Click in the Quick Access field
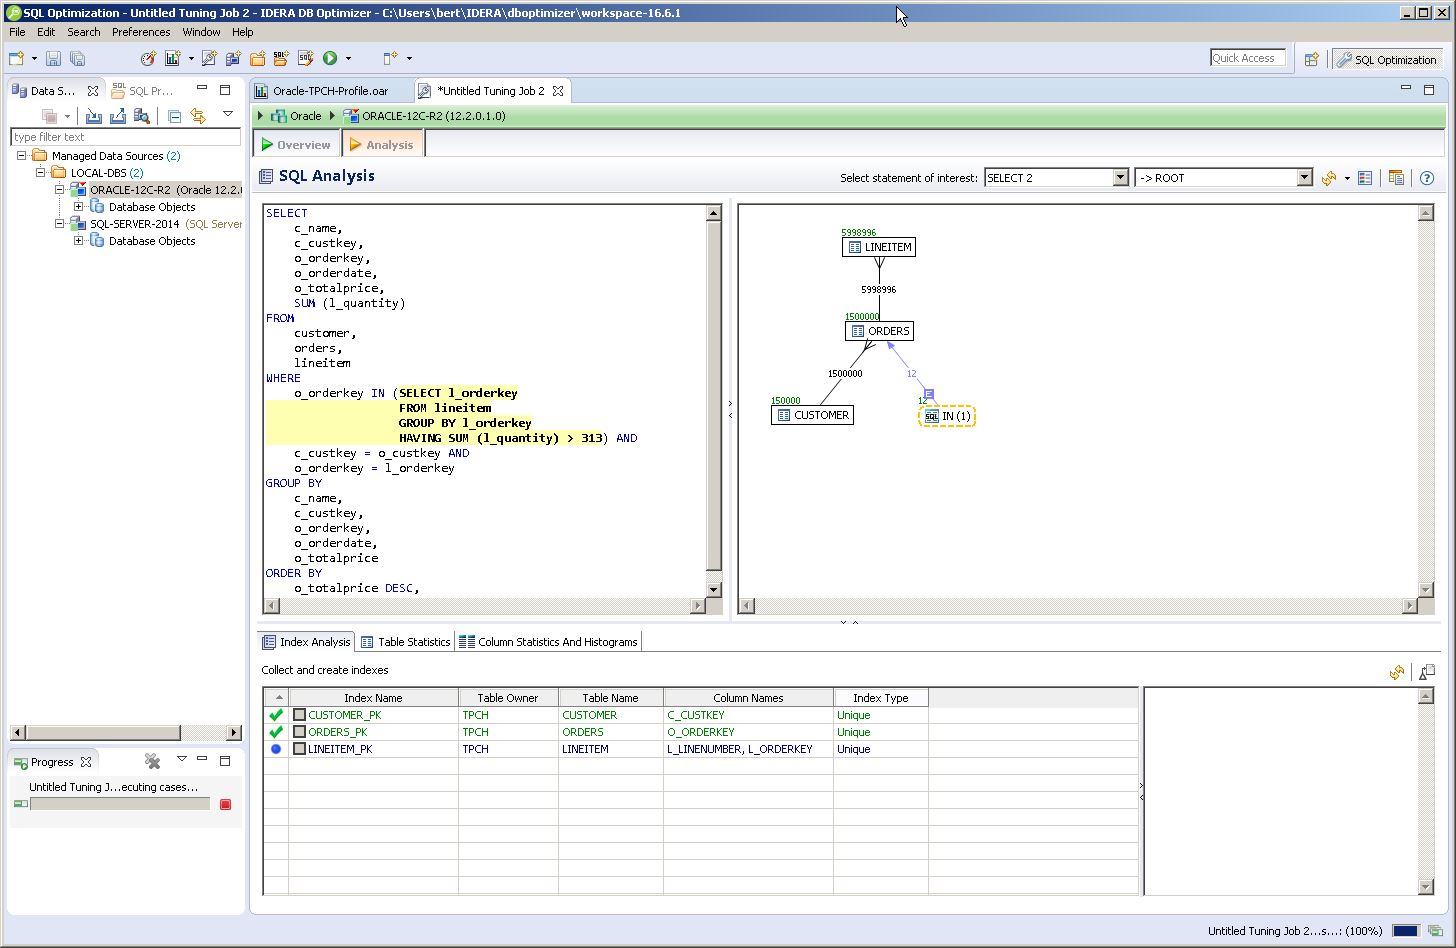This screenshot has height=948, width=1456. (x=1247, y=58)
